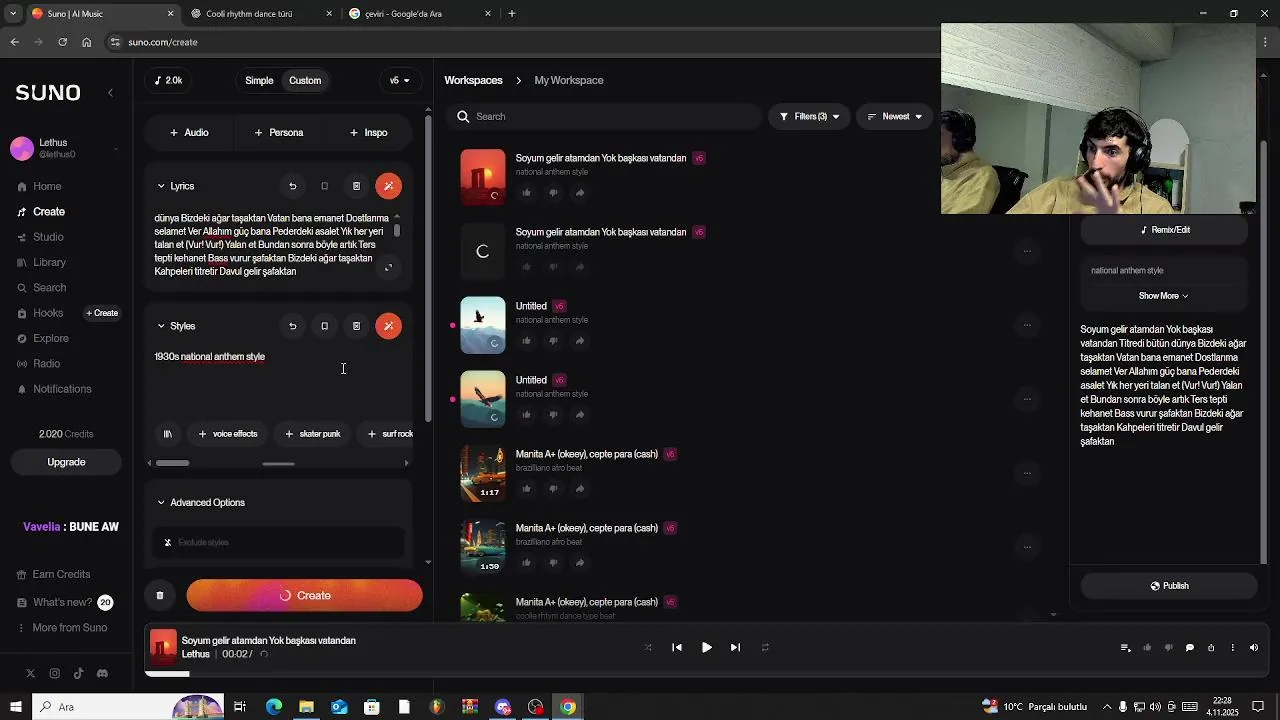Add the skater punk style tag

pos(313,434)
